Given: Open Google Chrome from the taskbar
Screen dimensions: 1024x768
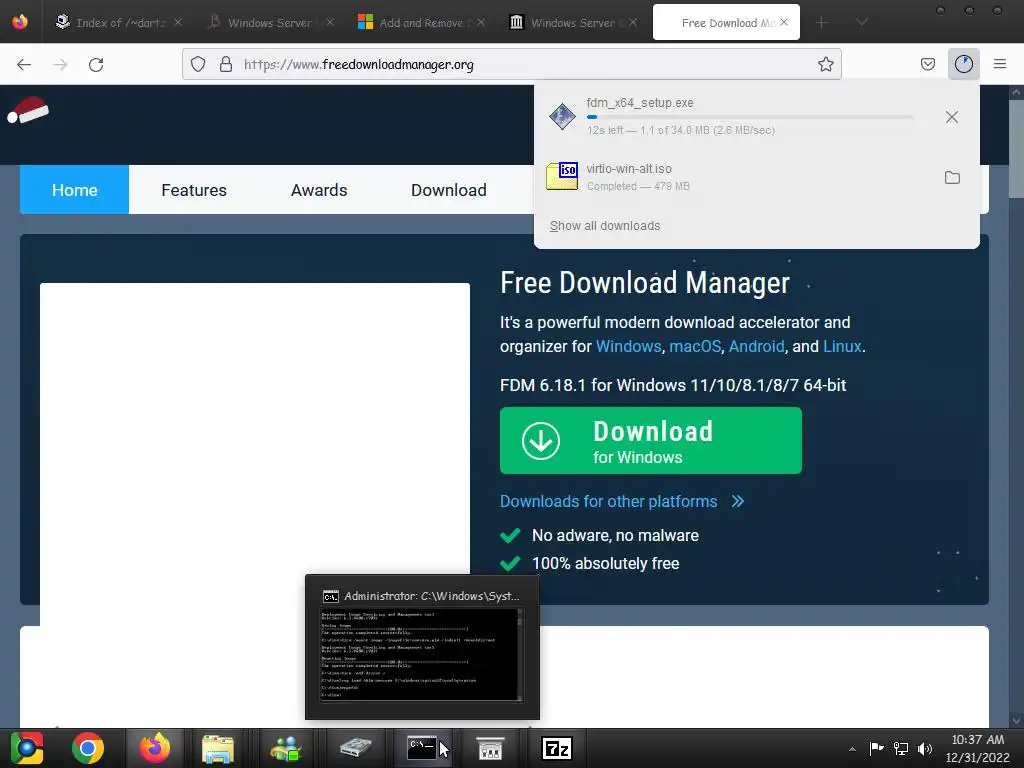Looking at the screenshot, I should (88, 748).
